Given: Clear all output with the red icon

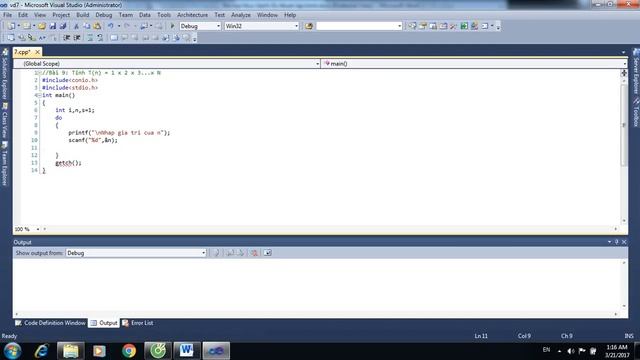Looking at the screenshot, I should (254, 253).
